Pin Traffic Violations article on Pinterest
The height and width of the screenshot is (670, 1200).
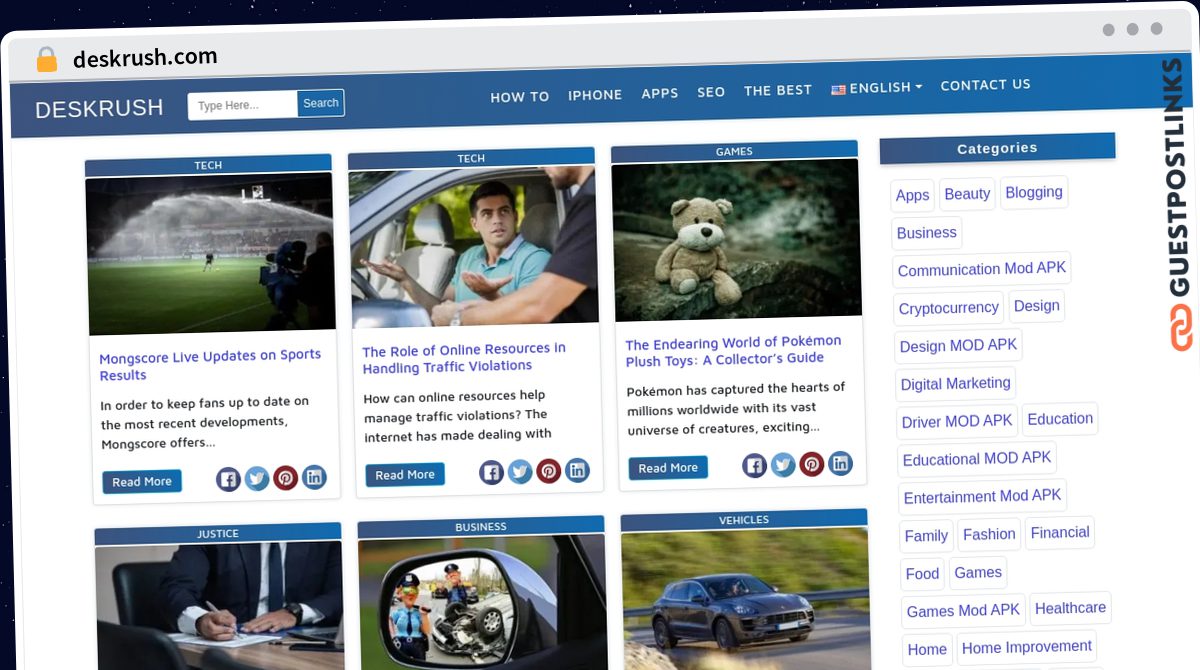pyautogui.click(x=549, y=470)
